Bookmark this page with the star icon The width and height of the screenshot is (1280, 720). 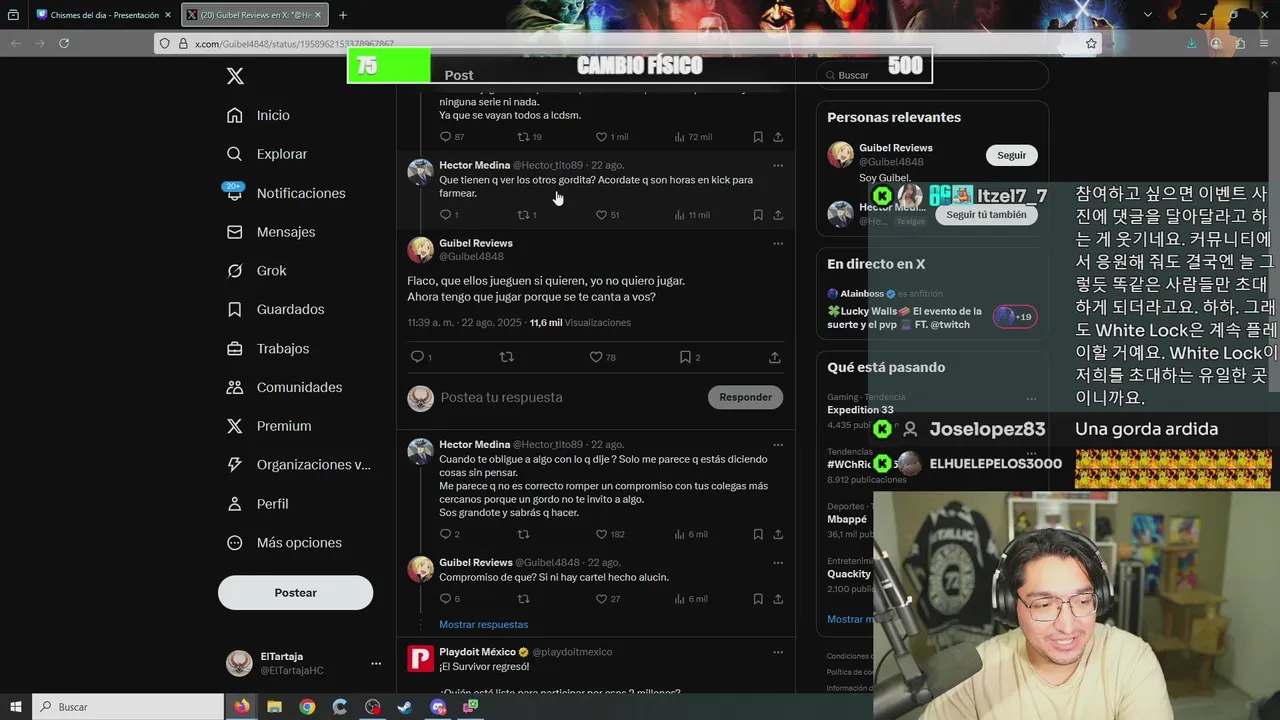coord(1091,43)
